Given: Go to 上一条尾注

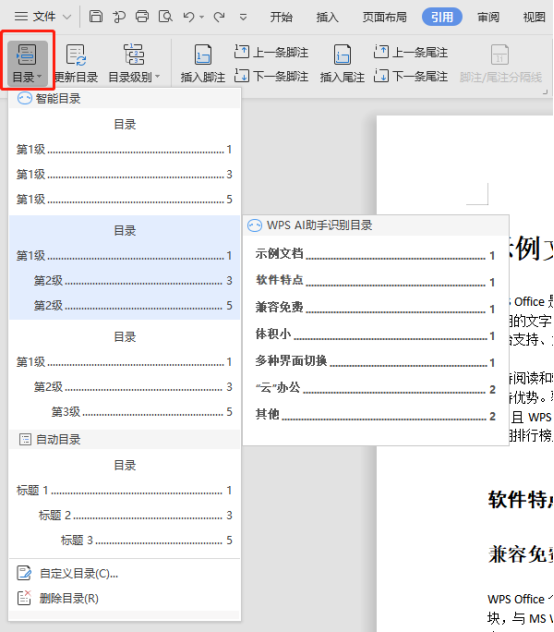Looking at the screenshot, I should 410,52.
